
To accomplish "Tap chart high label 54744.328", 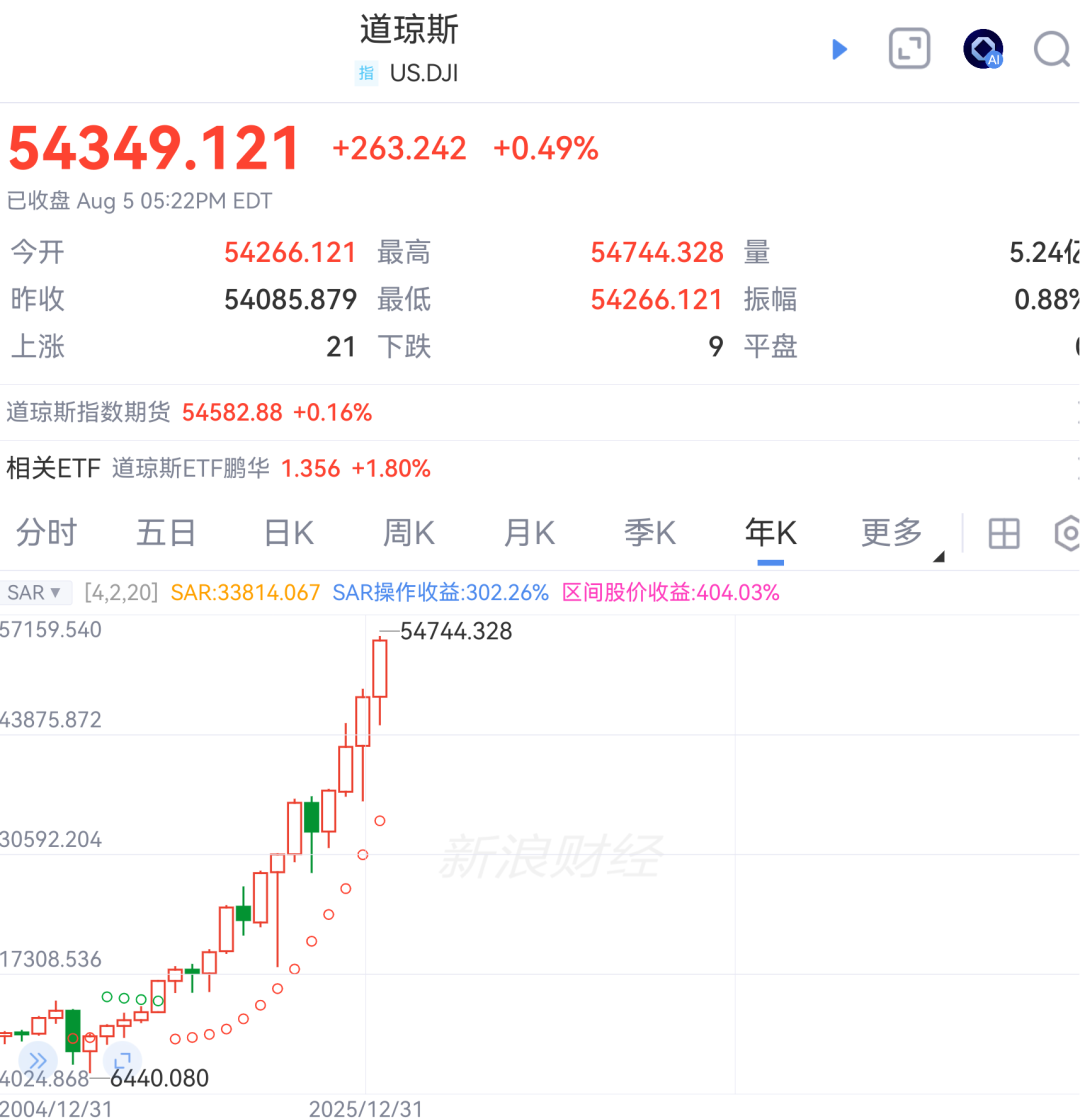I will pos(455,631).
